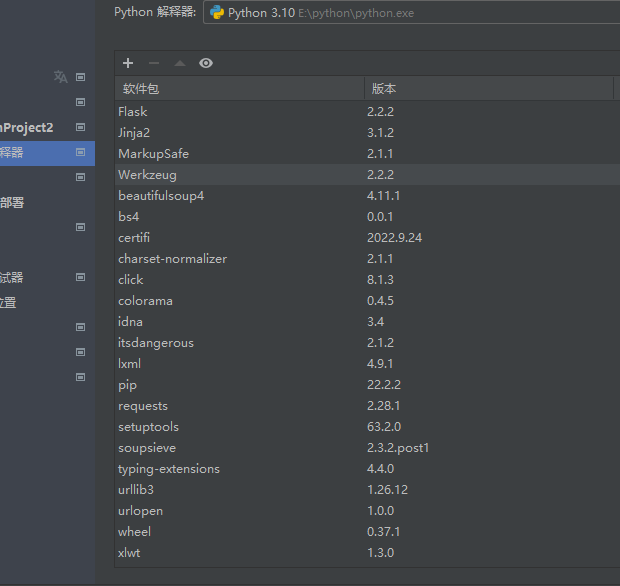The height and width of the screenshot is (586, 620).
Task: Click the icon beside the 试器 entry
Action: [x=80, y=277]
